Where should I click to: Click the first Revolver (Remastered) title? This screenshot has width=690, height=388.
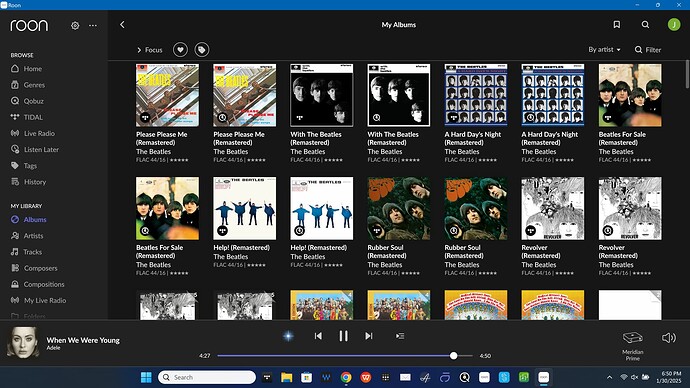[540, 252]
